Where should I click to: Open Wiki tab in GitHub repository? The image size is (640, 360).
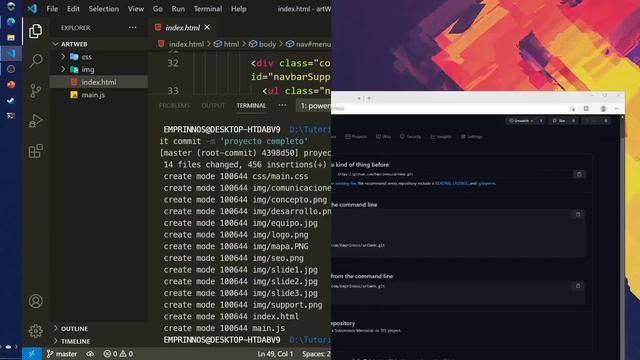click(383, 137)
